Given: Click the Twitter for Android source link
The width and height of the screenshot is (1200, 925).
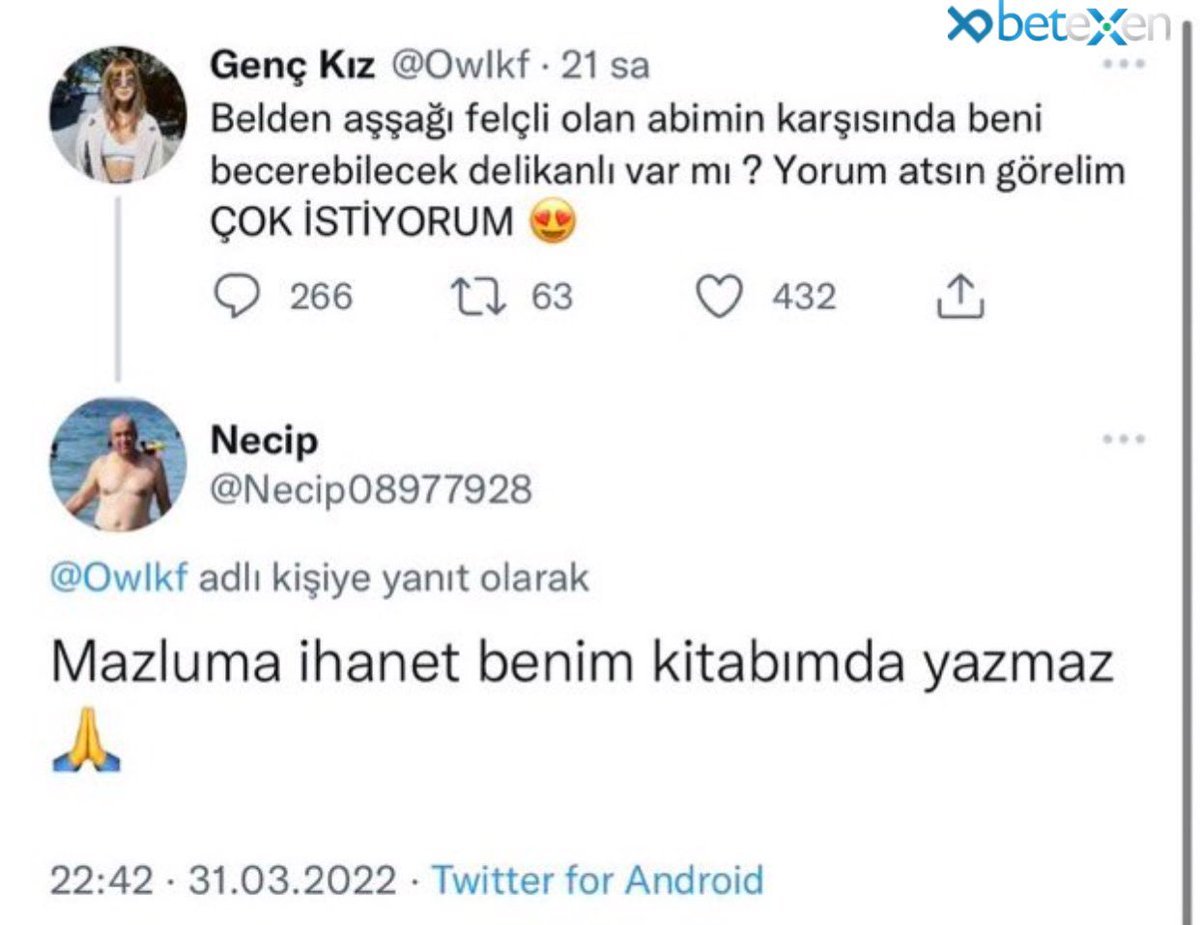Looking at the screenshot, I should click(x=597, y=880).
